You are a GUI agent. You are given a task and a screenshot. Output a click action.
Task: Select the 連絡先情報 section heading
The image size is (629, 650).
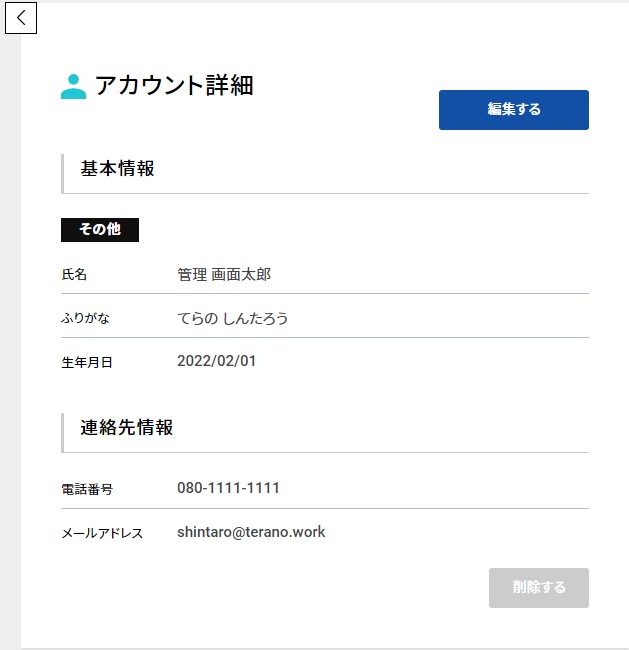pyautogui.click(x=127, y=428)
